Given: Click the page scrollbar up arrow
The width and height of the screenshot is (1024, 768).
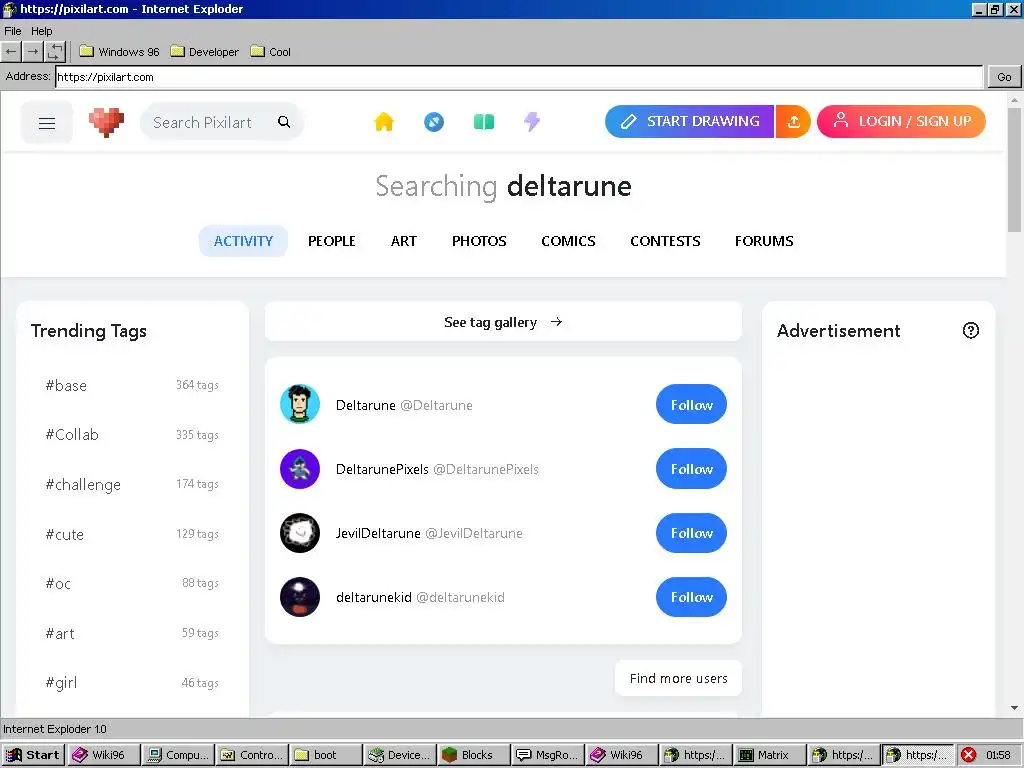Looking at the screenshot, I should pos(1014,100).
